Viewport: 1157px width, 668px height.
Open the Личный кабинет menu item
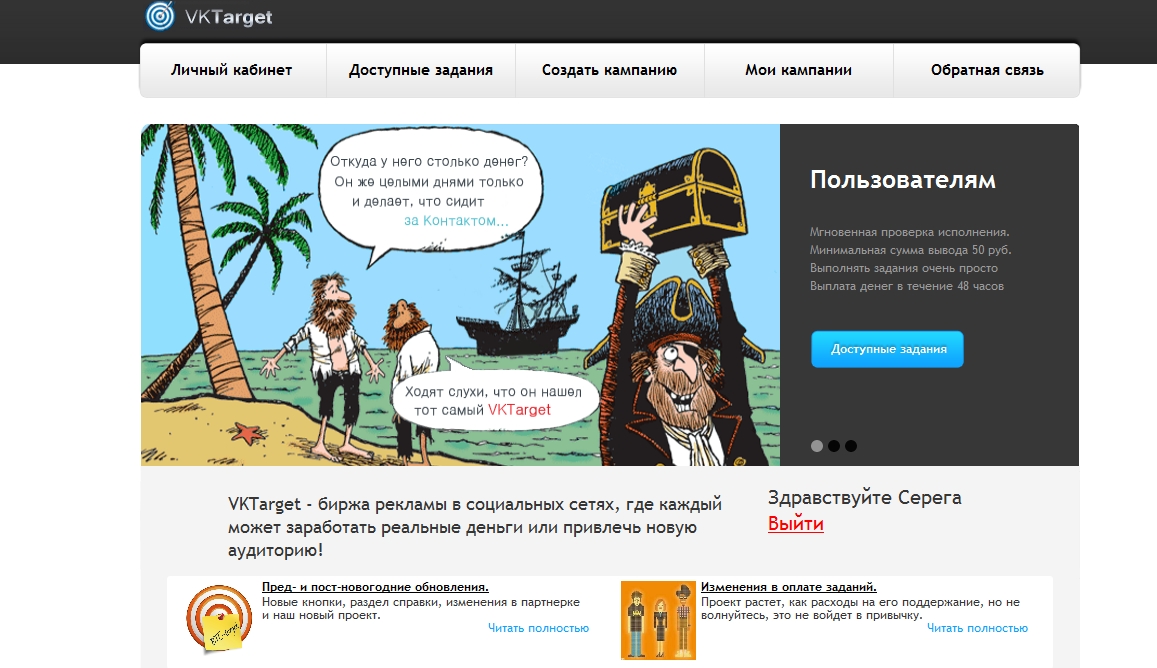(232, 70)
